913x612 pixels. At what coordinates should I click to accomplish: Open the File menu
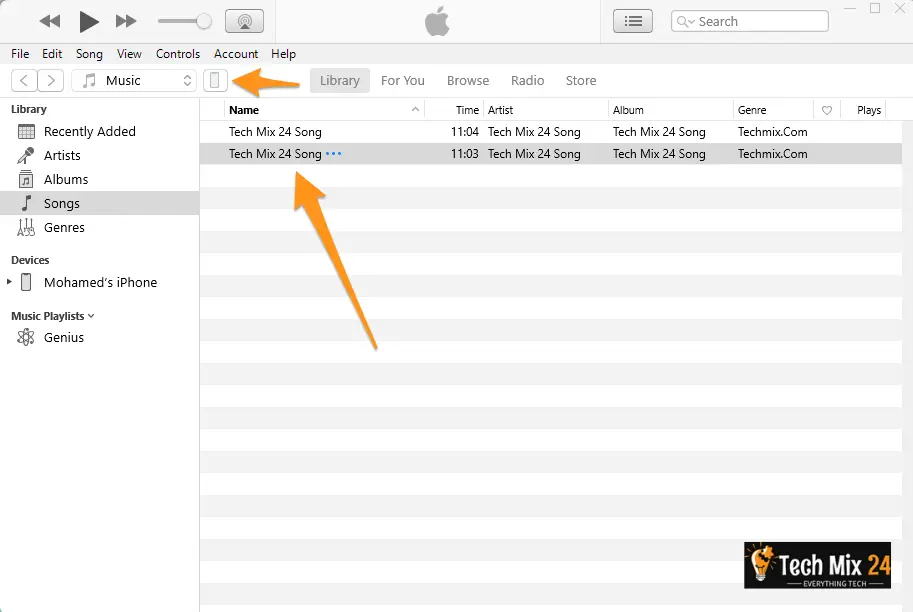point(20,54)
